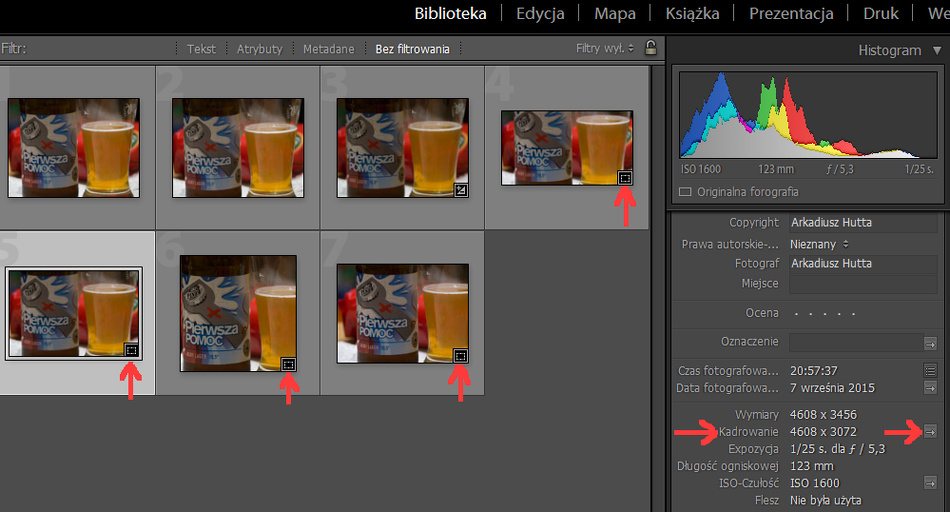Image resolution: width=950 pixels, height=512 pixels.
Task: Click the arrow button beside Kadrowanie dimensions
Action: [x=930, y=431]
